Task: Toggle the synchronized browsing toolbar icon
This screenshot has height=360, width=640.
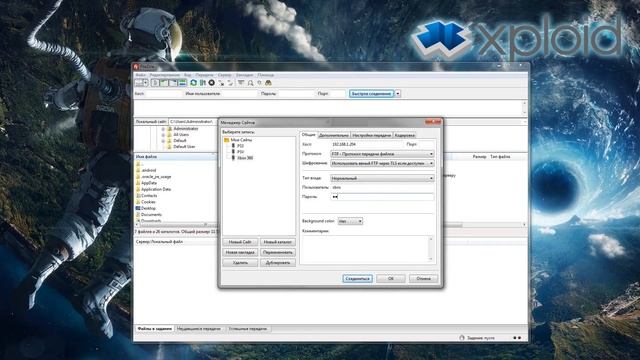Action: click(x=259, y=83)
